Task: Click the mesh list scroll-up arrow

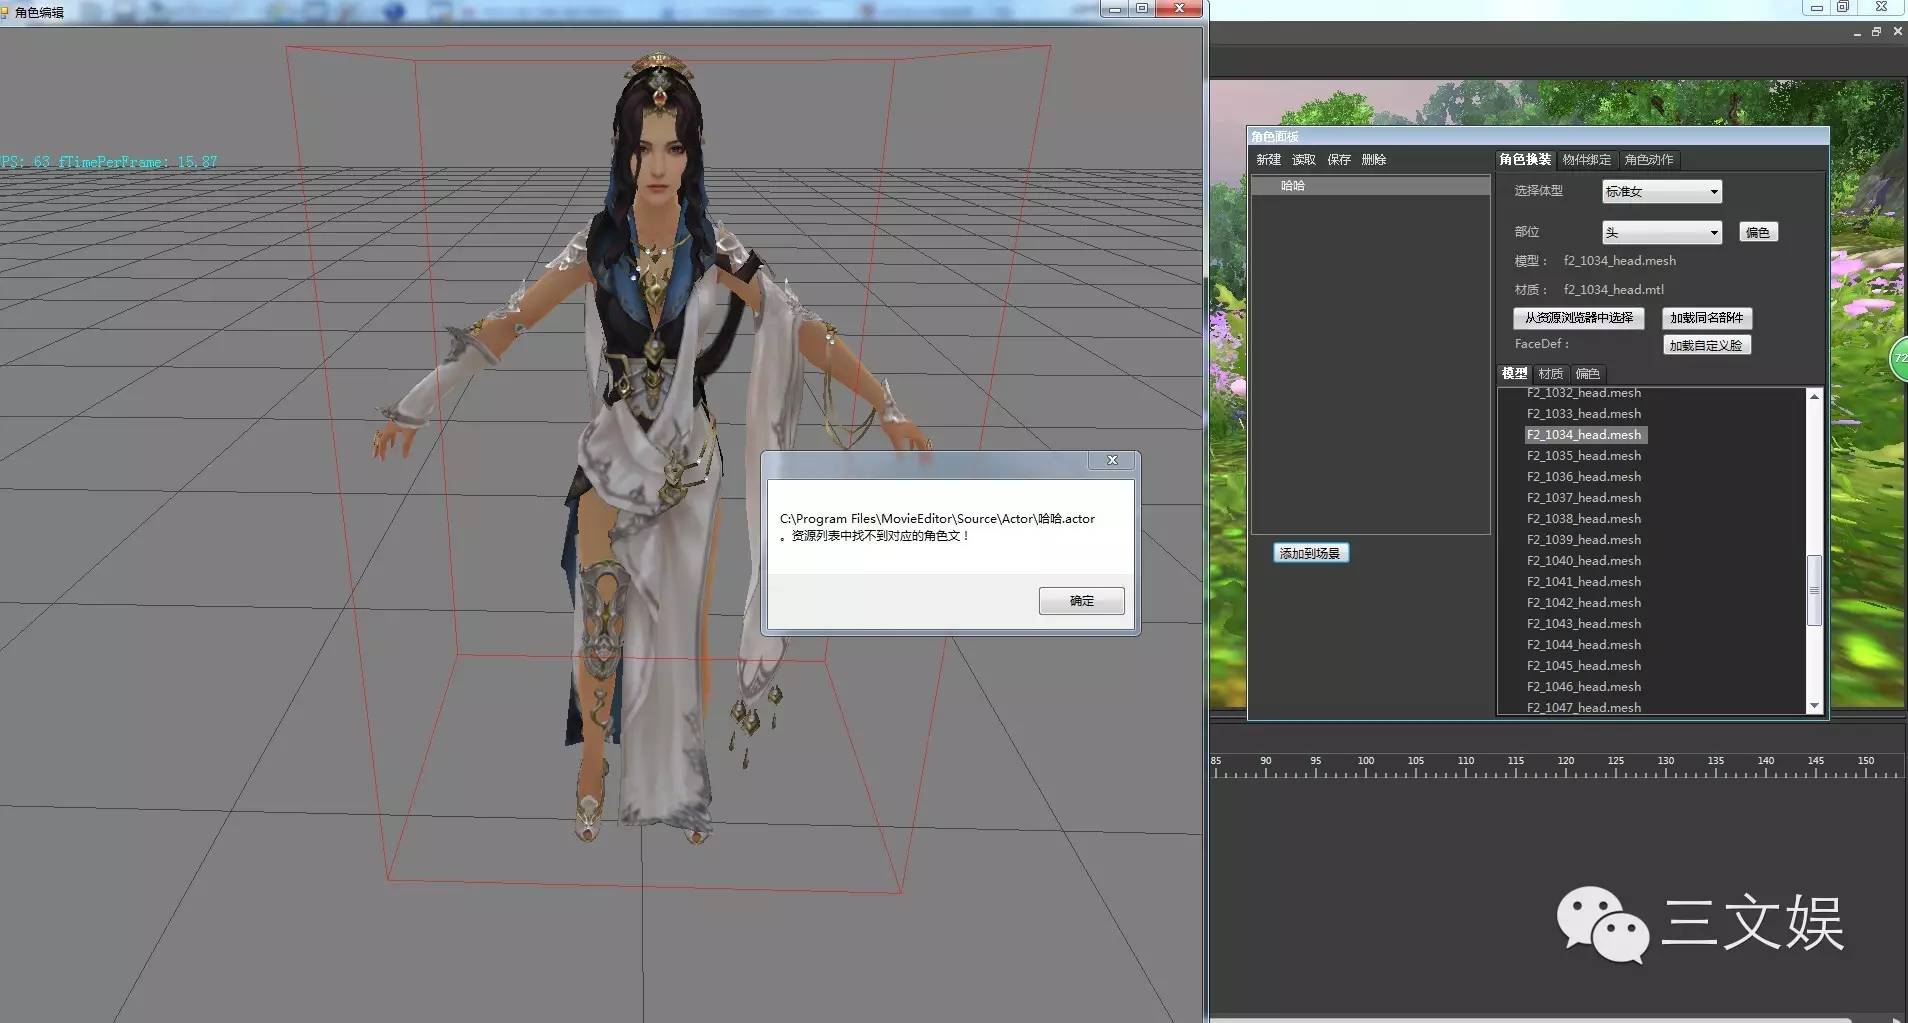Action: (1814, 397)
